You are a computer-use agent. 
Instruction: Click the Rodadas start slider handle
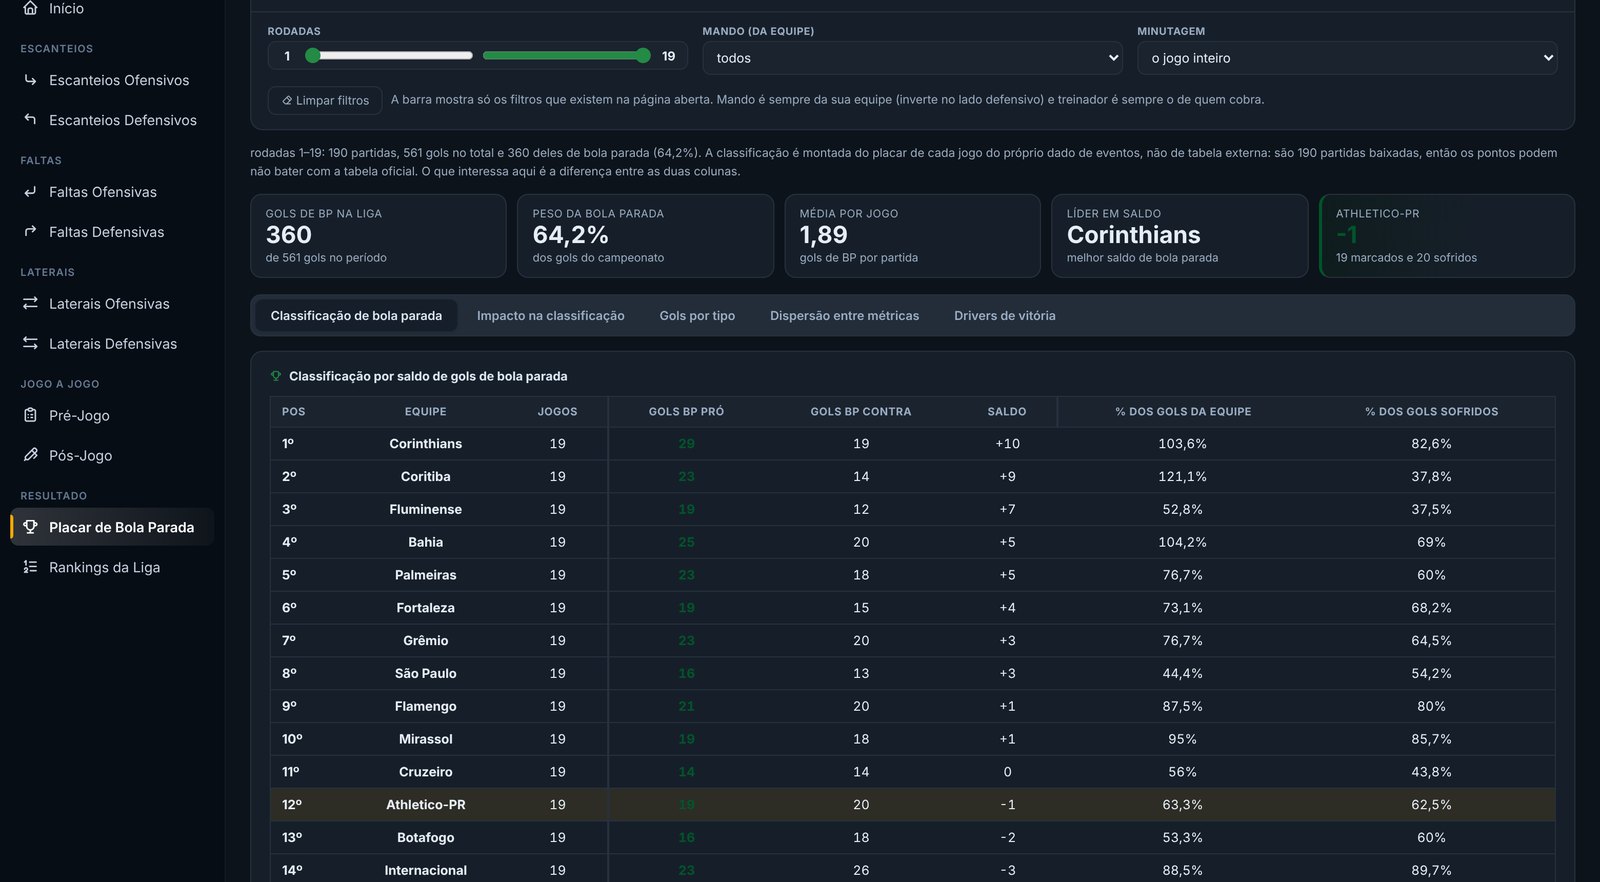point(313,56)
